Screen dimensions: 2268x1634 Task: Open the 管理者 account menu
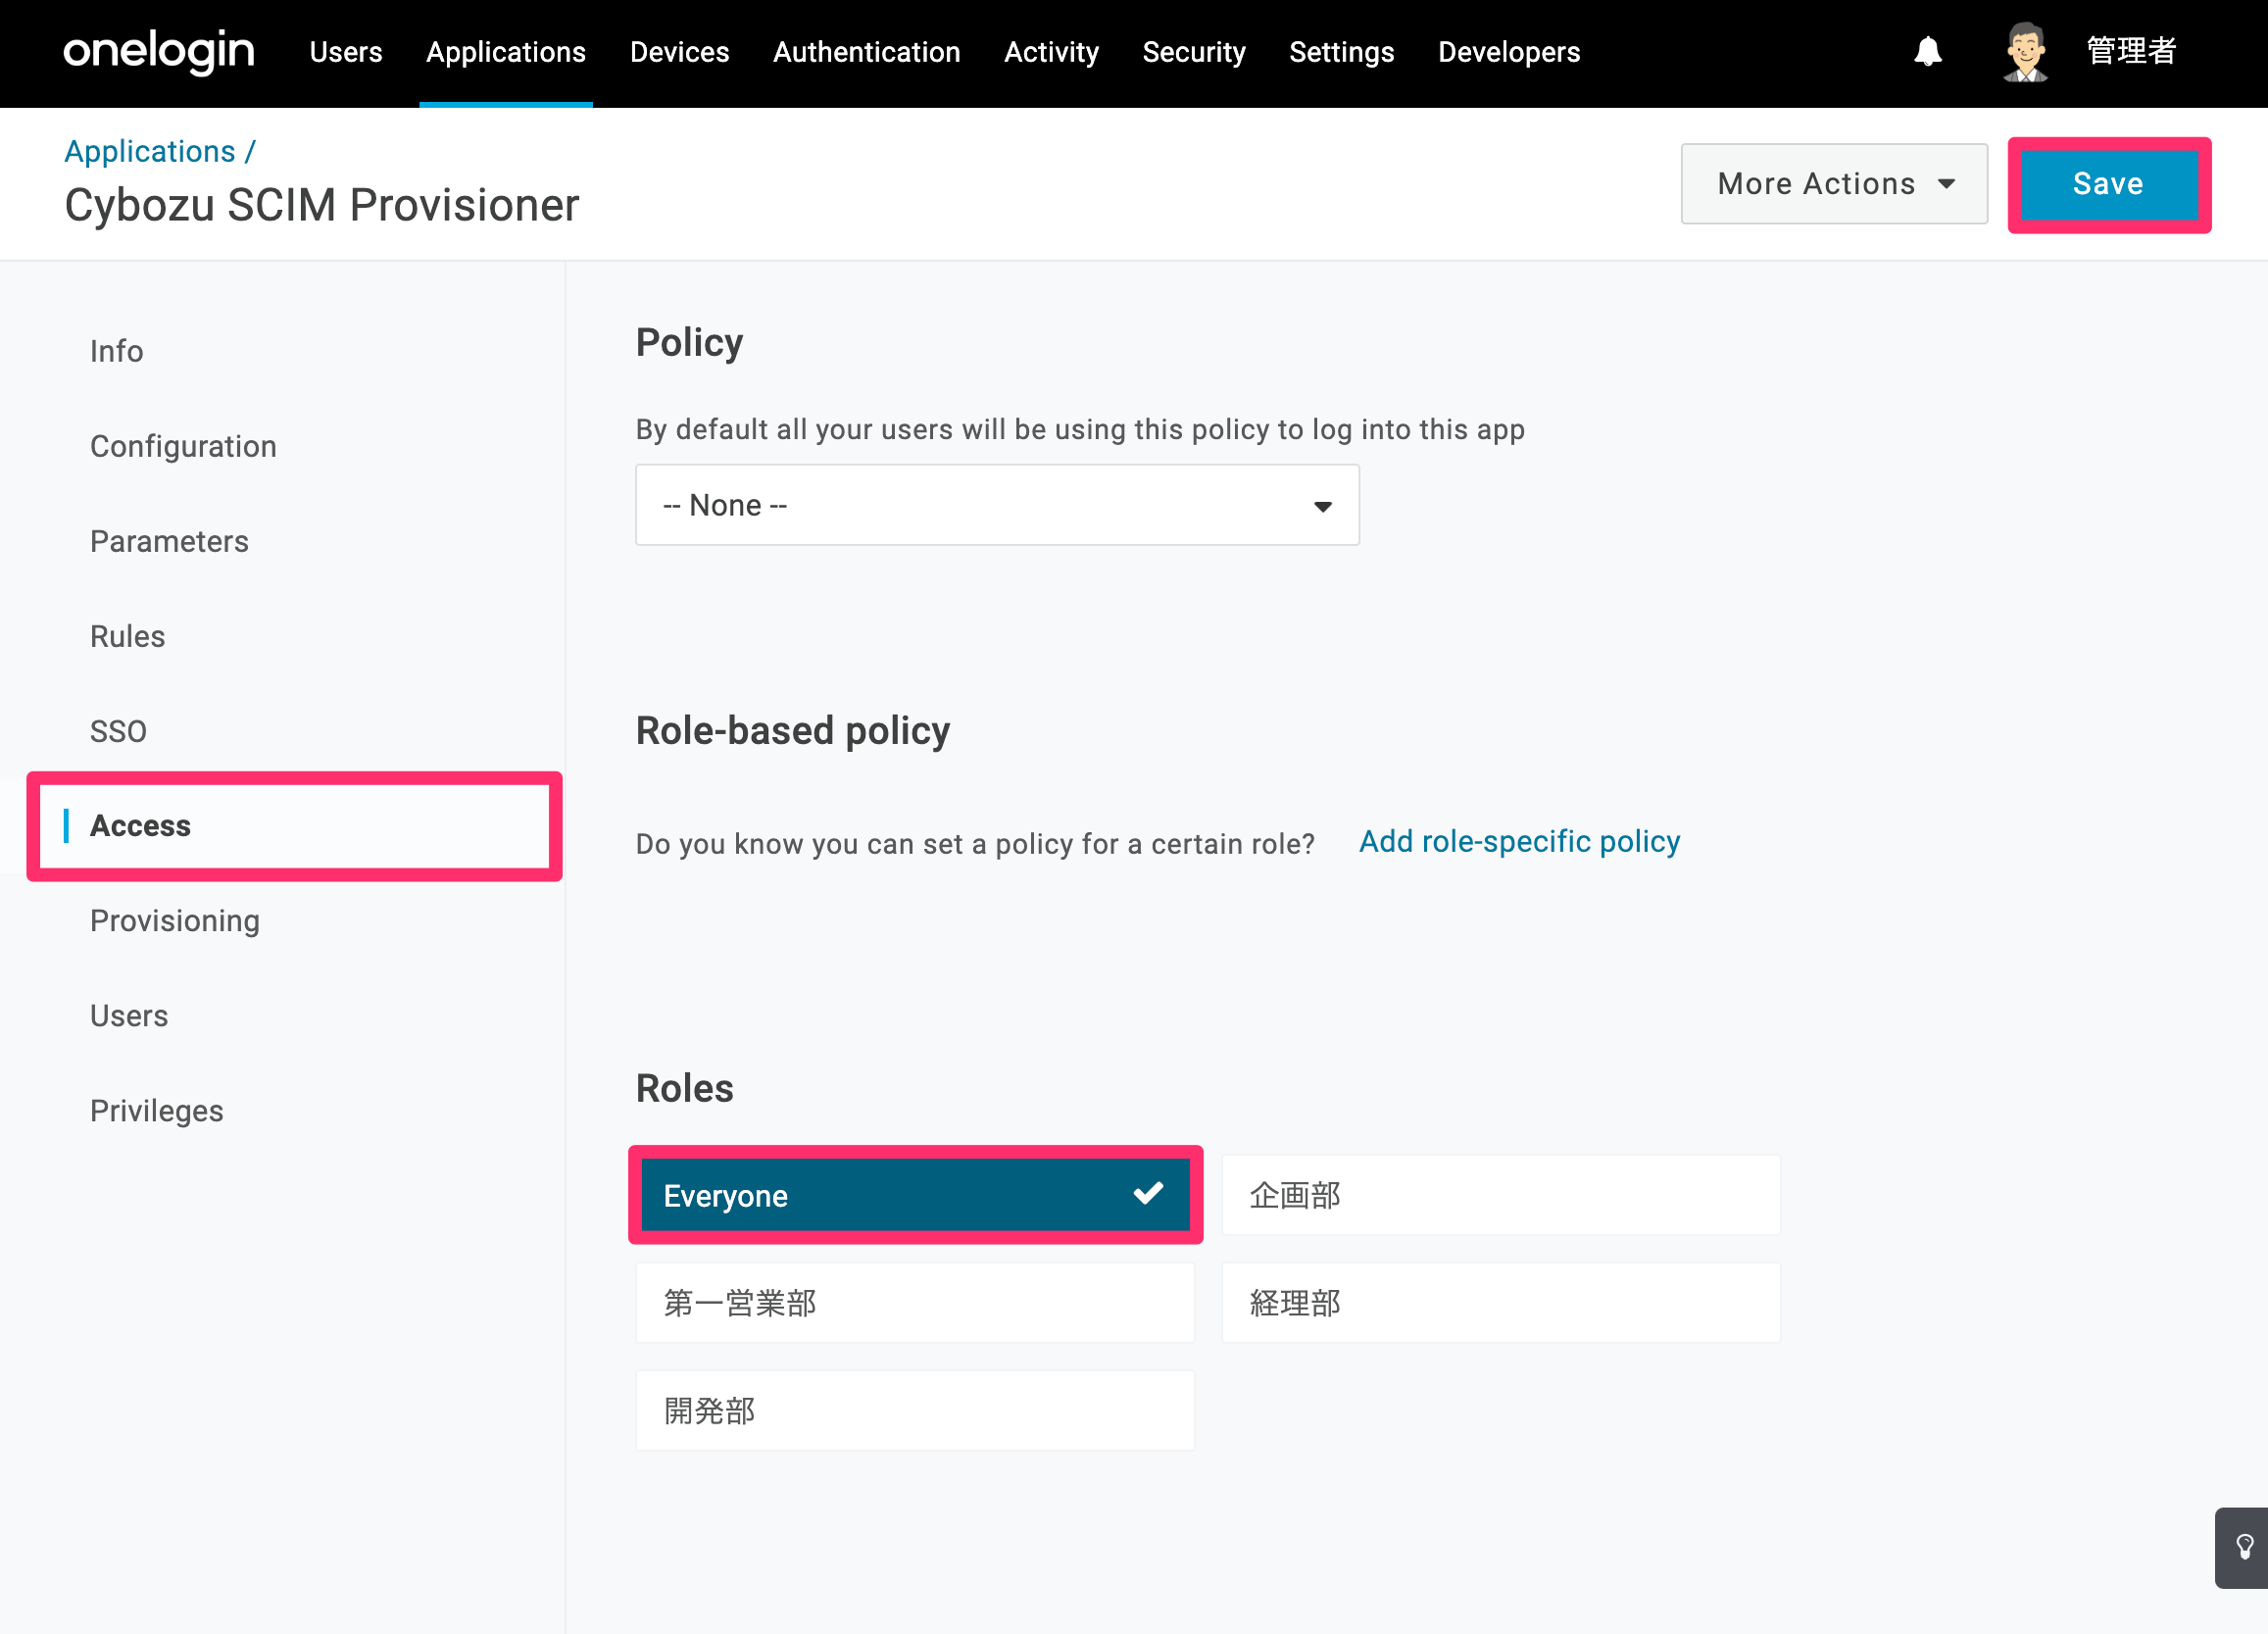tap(2131, 51)
